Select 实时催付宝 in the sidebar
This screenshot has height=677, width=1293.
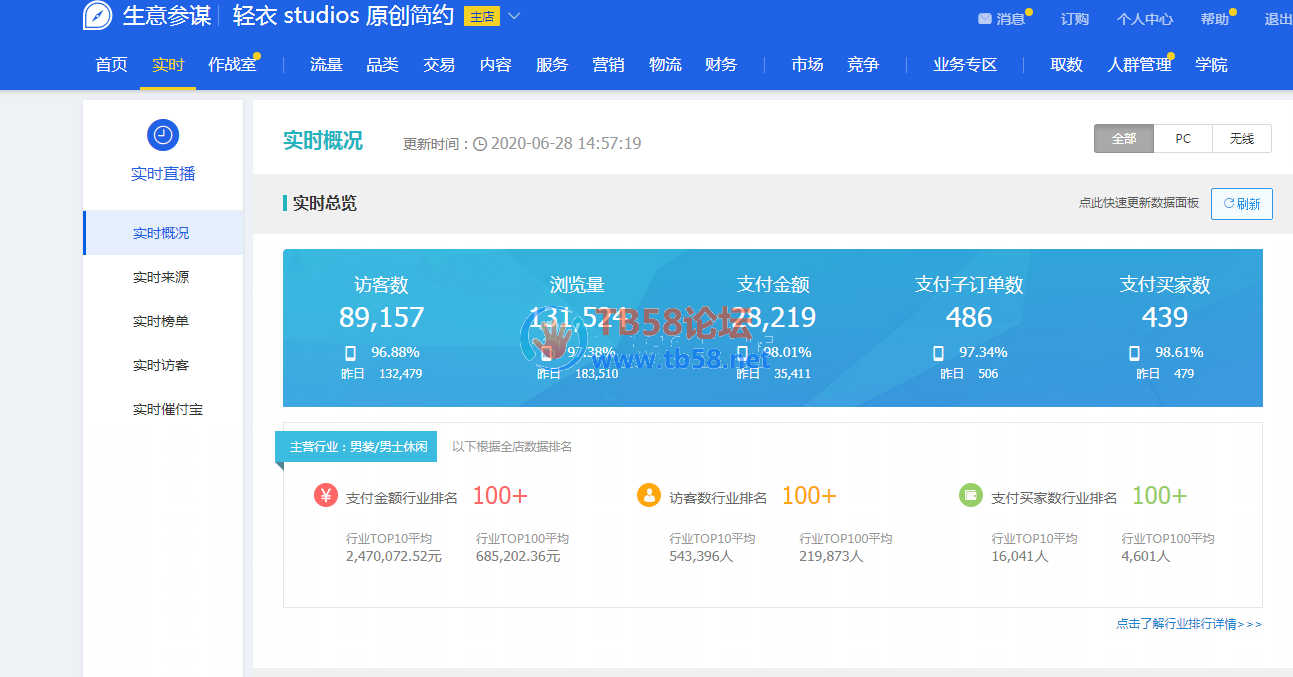point(168,409)
